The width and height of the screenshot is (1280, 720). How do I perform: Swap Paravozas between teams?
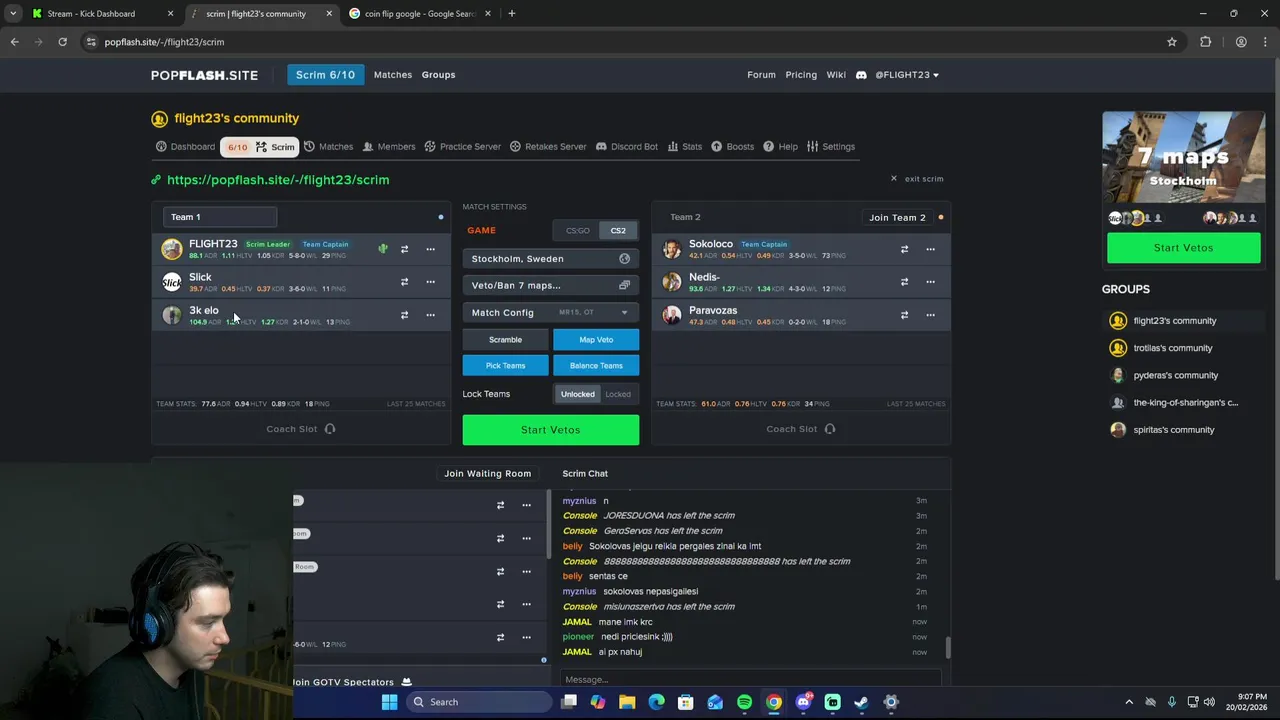coord(904,315)
